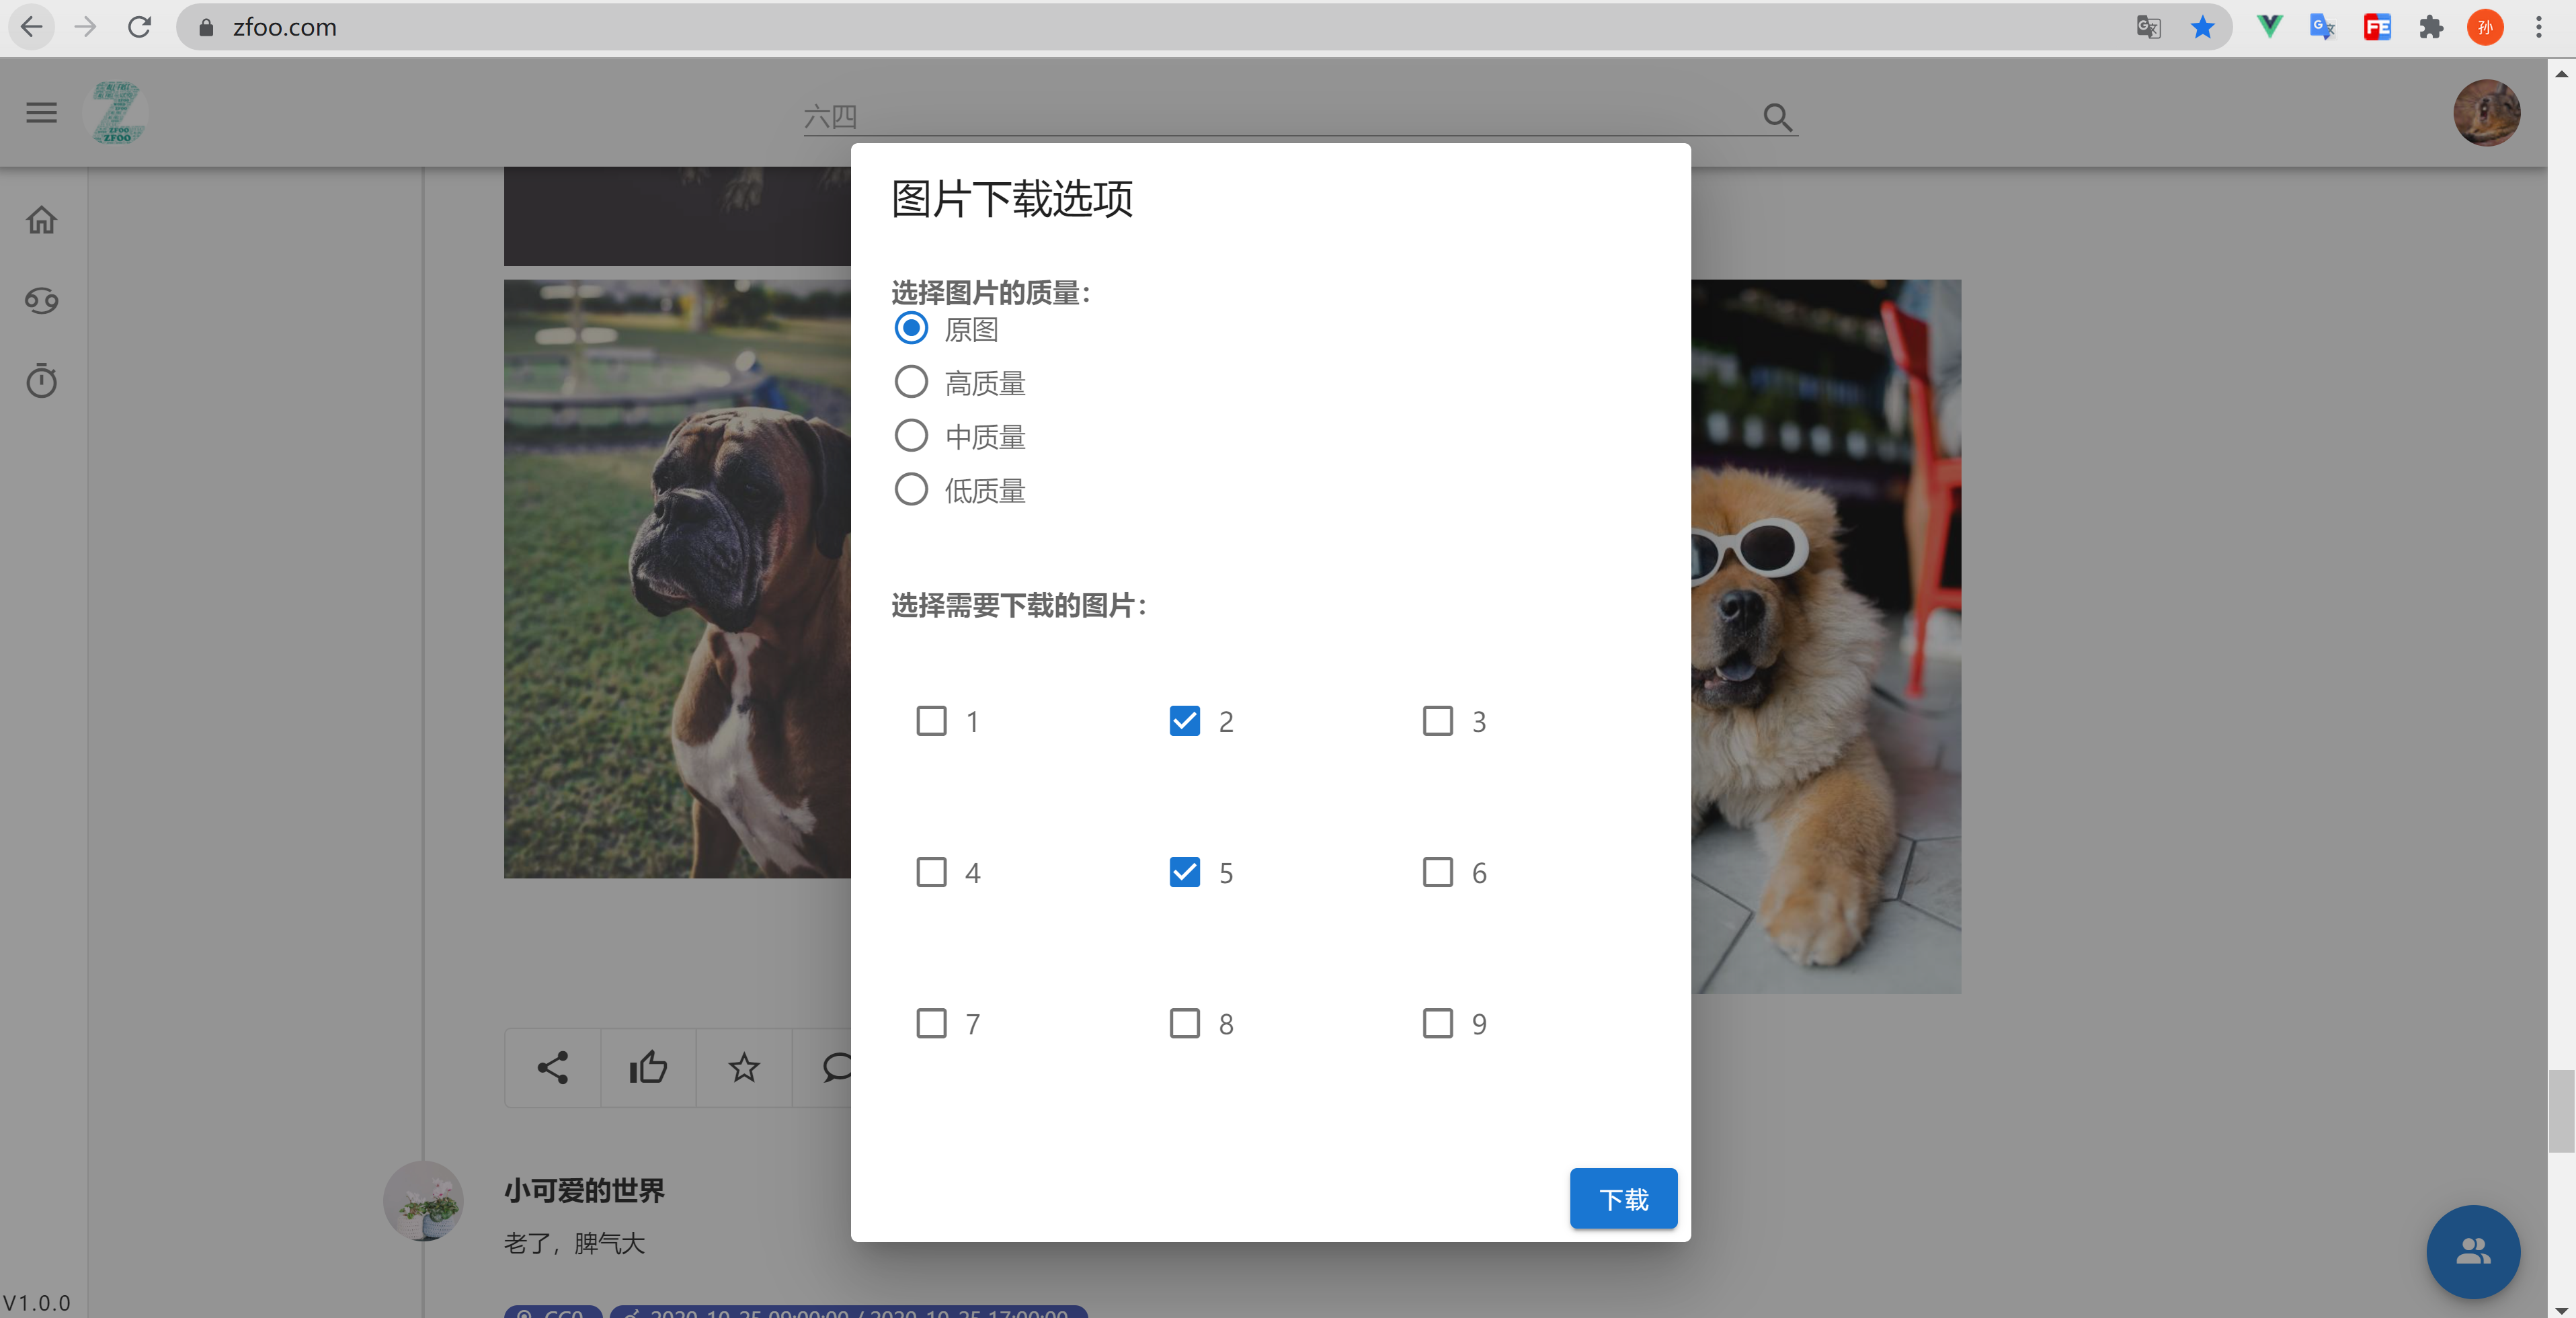This screenshot has height=1318, width=2576.
Task: Click the zfoo logo
Action: click(115, 112)
